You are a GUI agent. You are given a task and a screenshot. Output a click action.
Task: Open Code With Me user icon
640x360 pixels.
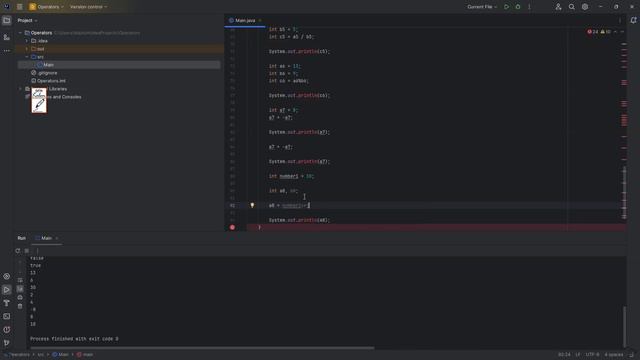click(x=558, y=7)
